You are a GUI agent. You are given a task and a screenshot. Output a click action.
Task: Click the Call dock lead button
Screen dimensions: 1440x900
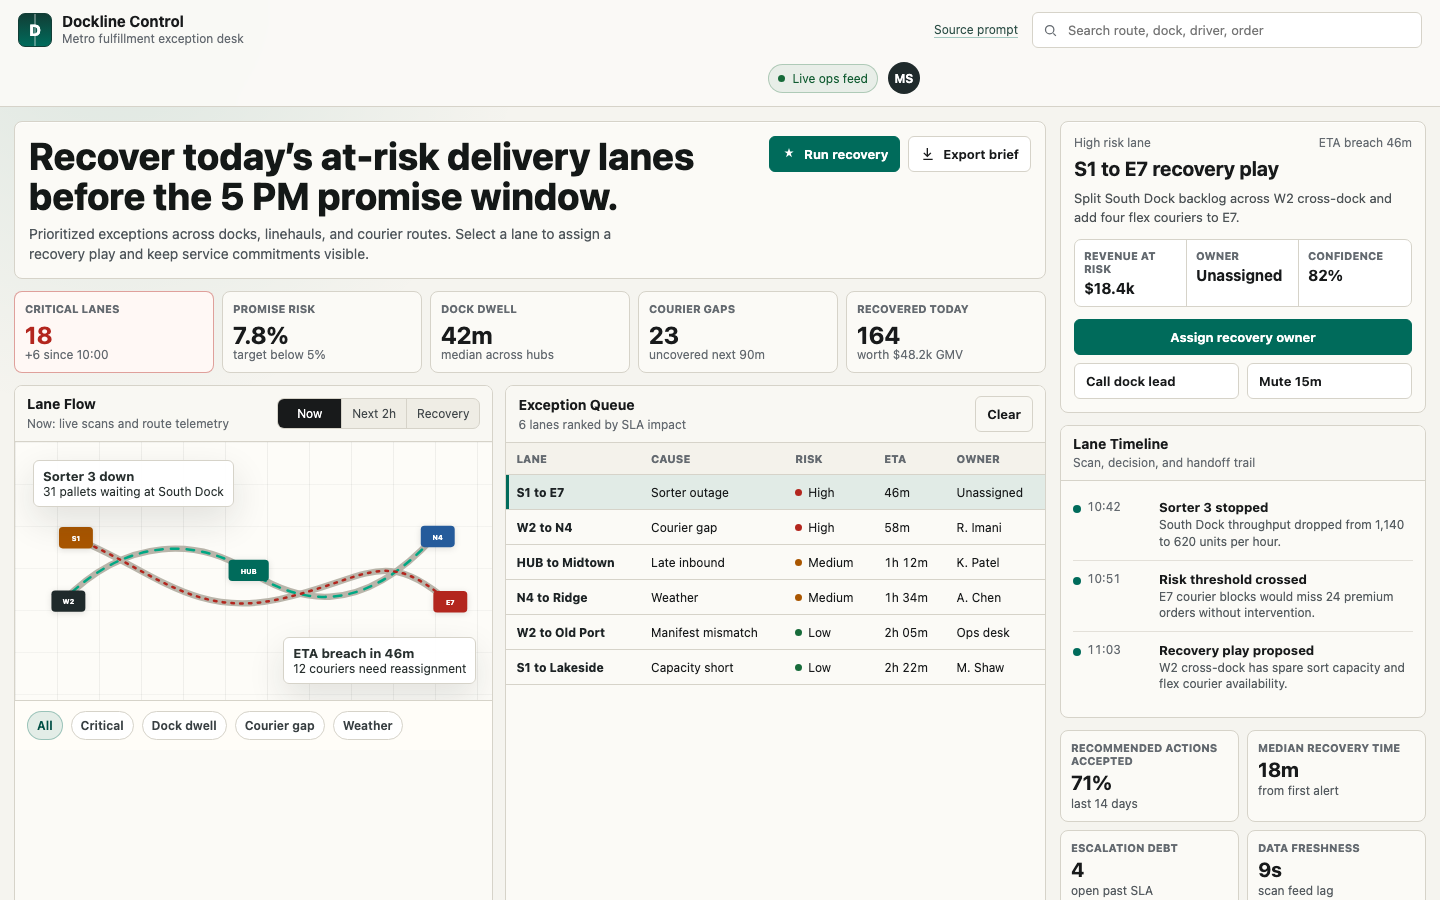[1156, 381]
